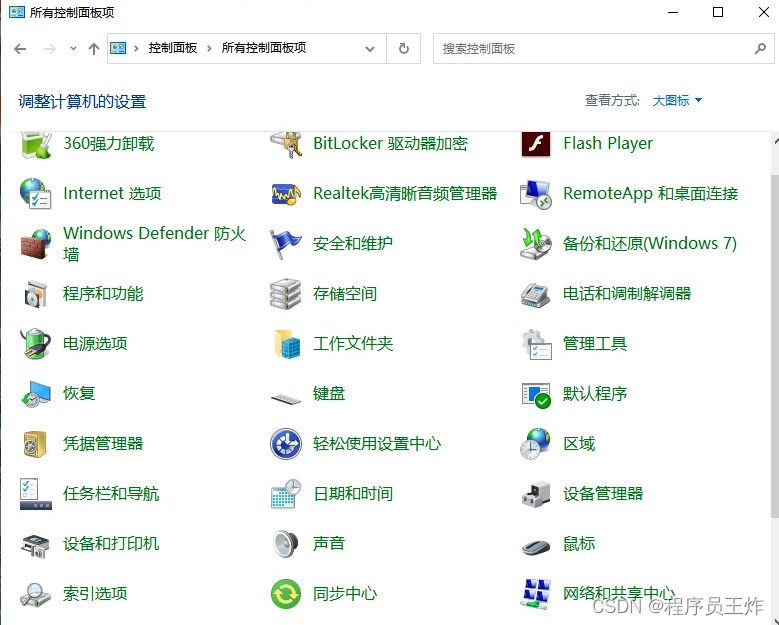Open the 360强力卸载 icon

coord(36,145)
